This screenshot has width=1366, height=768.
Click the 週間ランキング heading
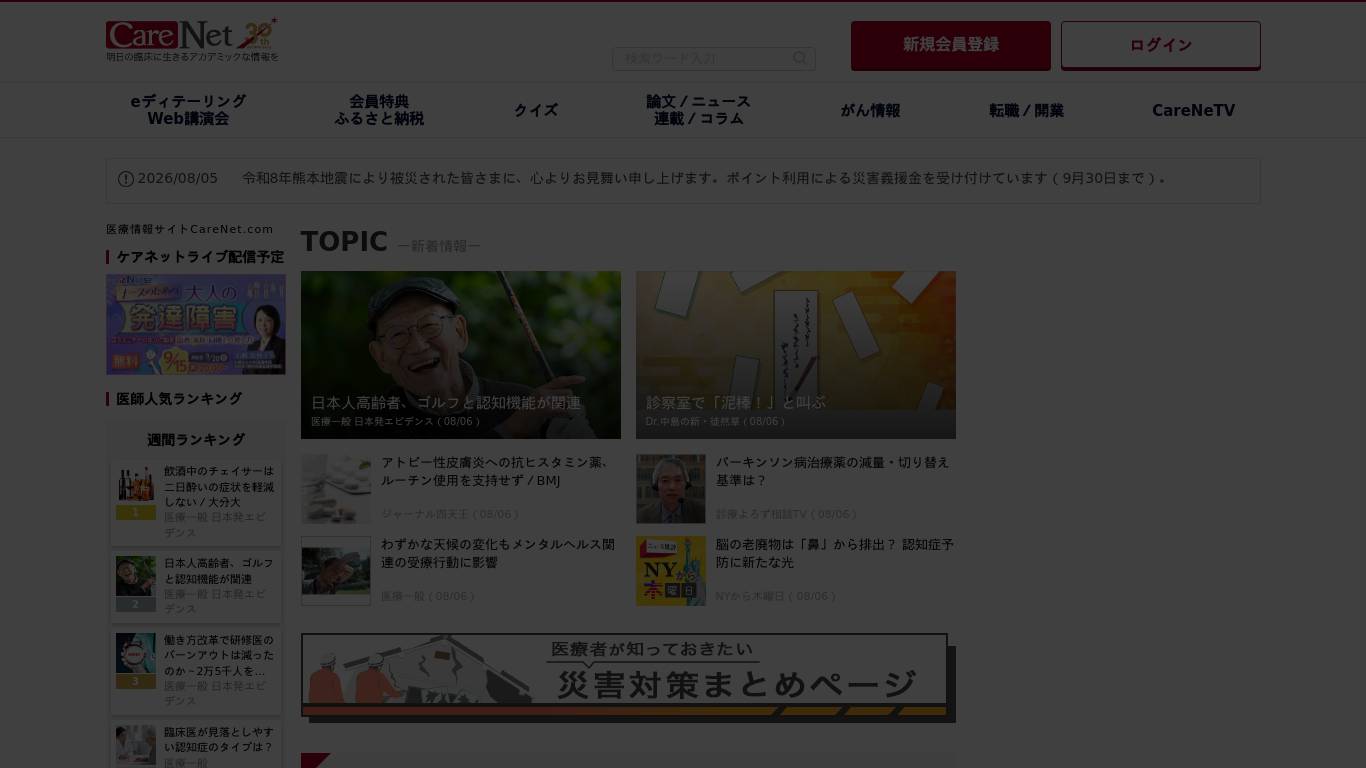(196, 440)
